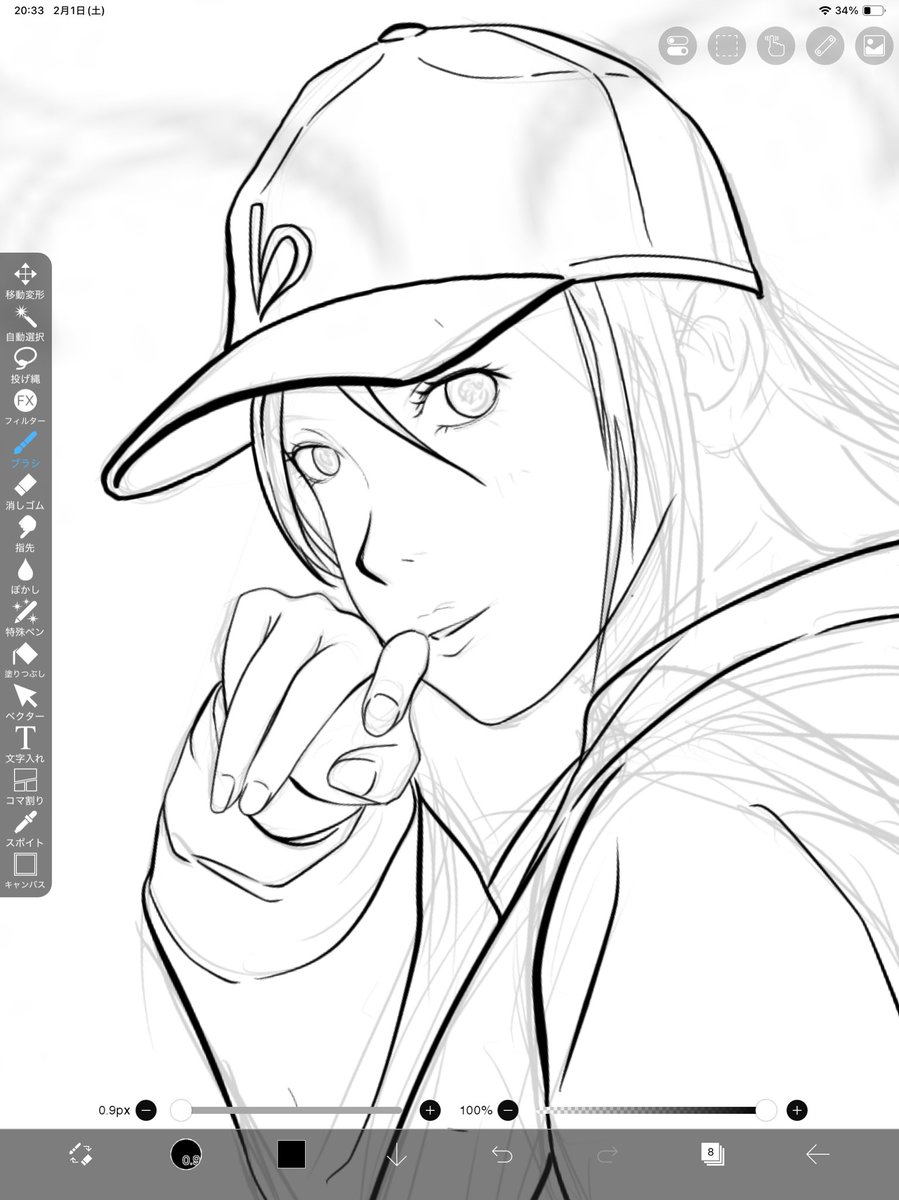Open the Canvas (キャンバス) tool
Viewport: 899px width, 1200px height.
pyautogui.click(x=25, y=871)
